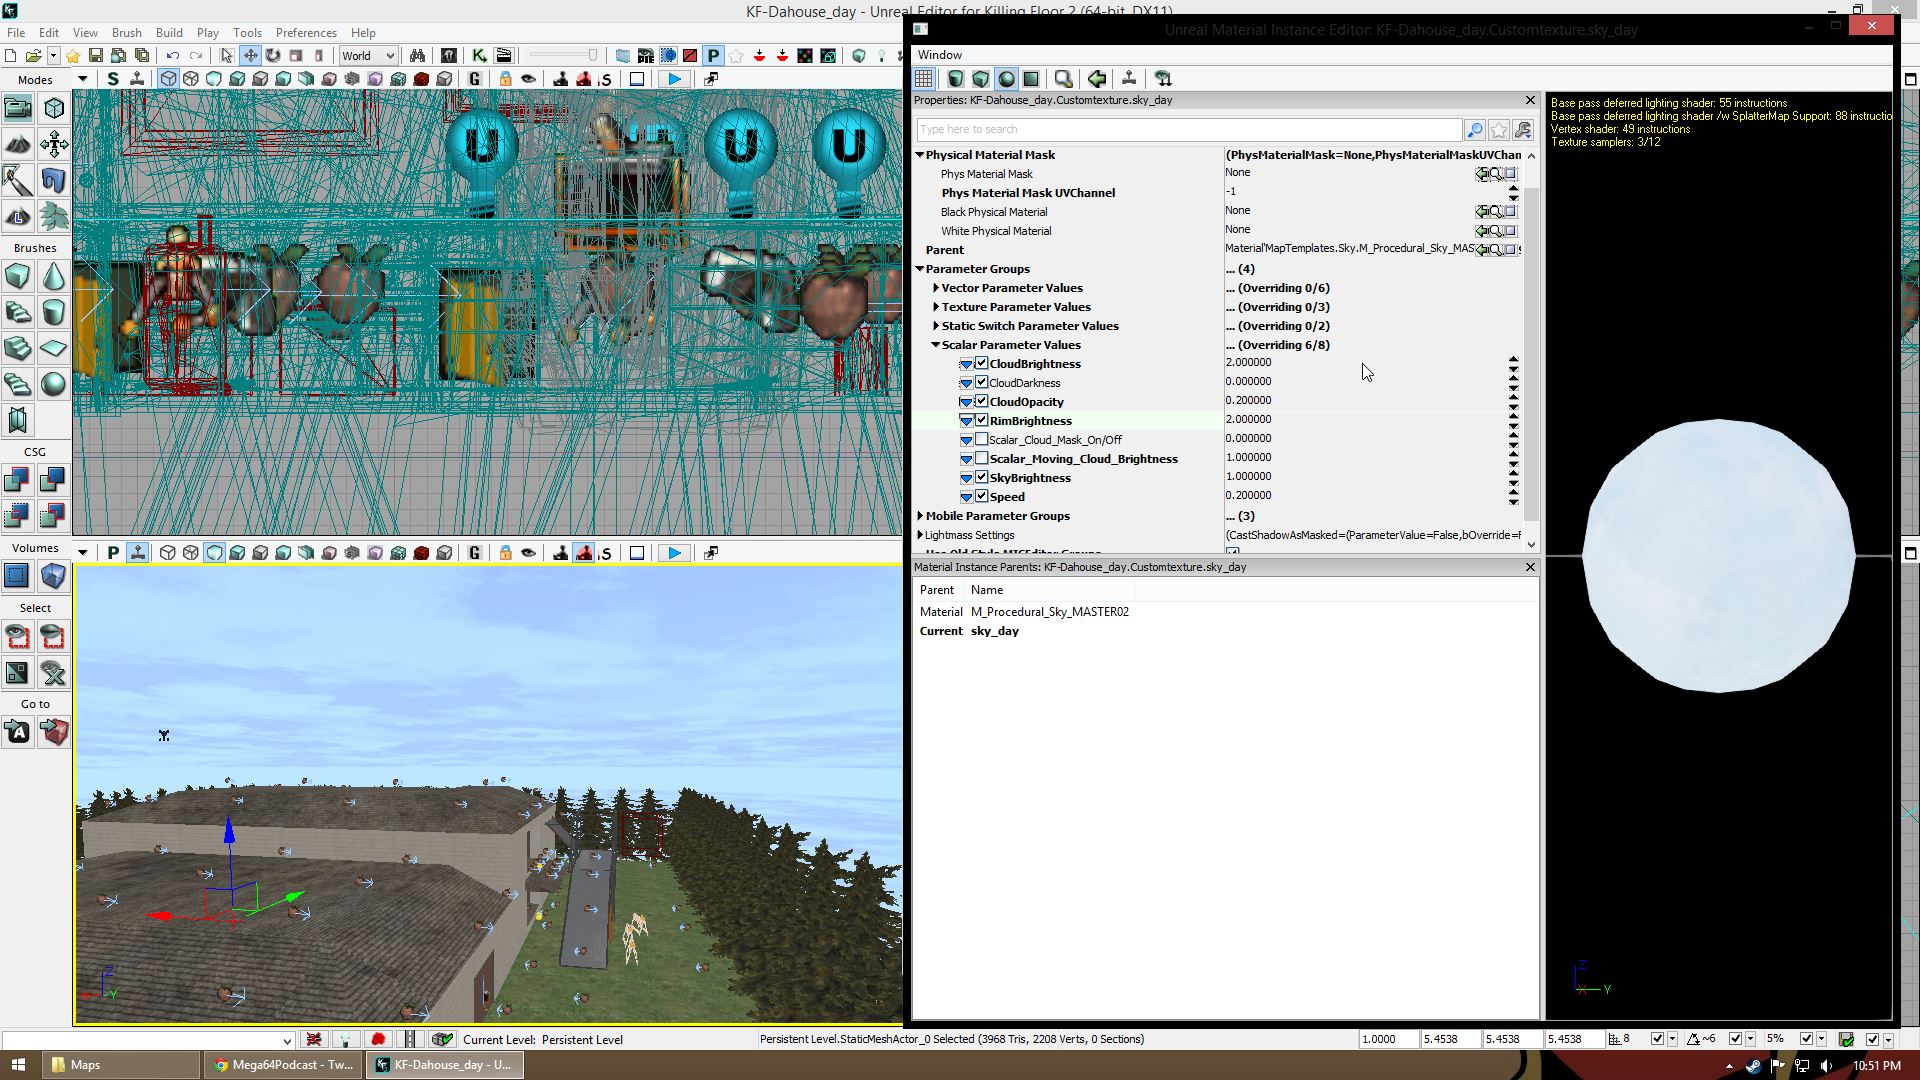
Task: Expand Mobile Parameter Groups section
Action: coord(920,516)
